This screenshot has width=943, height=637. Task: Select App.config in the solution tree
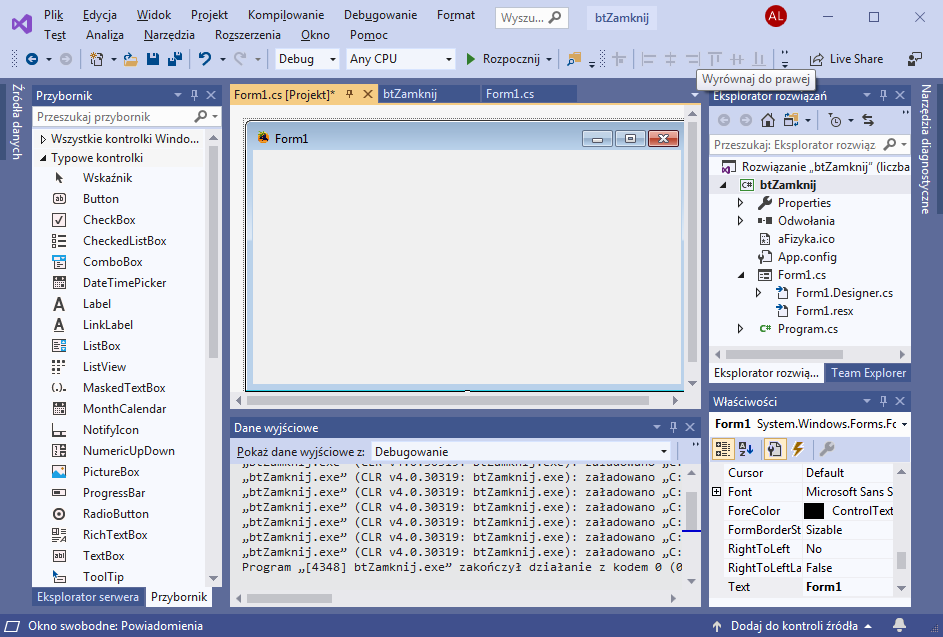[807, 257]
